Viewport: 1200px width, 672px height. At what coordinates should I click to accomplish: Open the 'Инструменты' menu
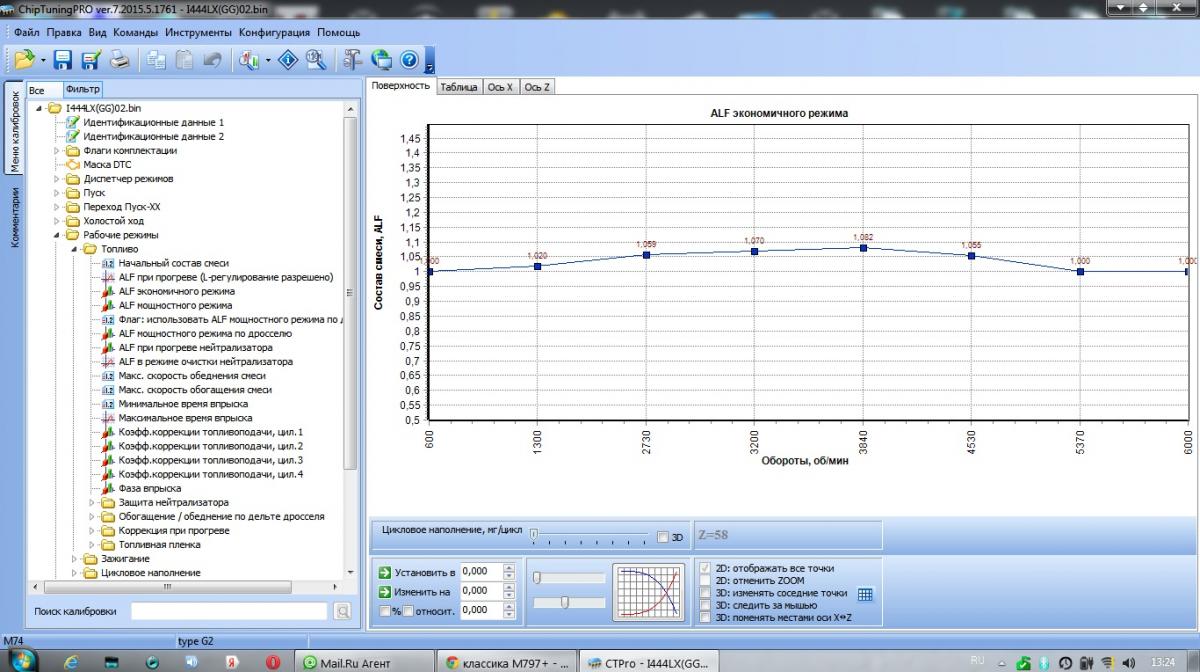(199, 32)
